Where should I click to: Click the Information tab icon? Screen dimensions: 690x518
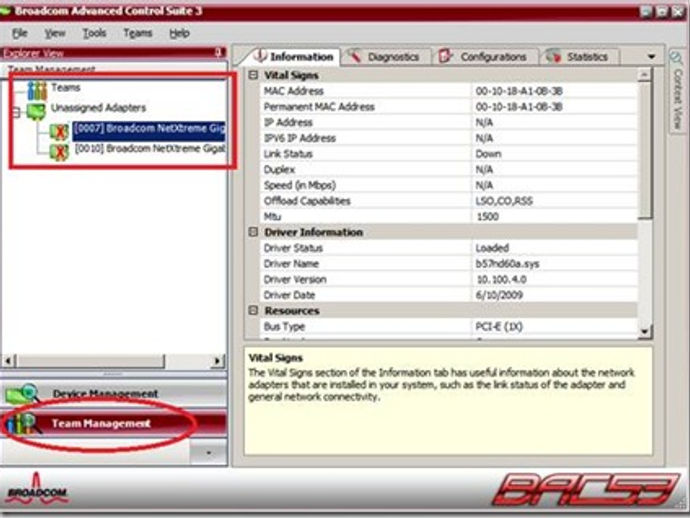click(x=260, y=55)
